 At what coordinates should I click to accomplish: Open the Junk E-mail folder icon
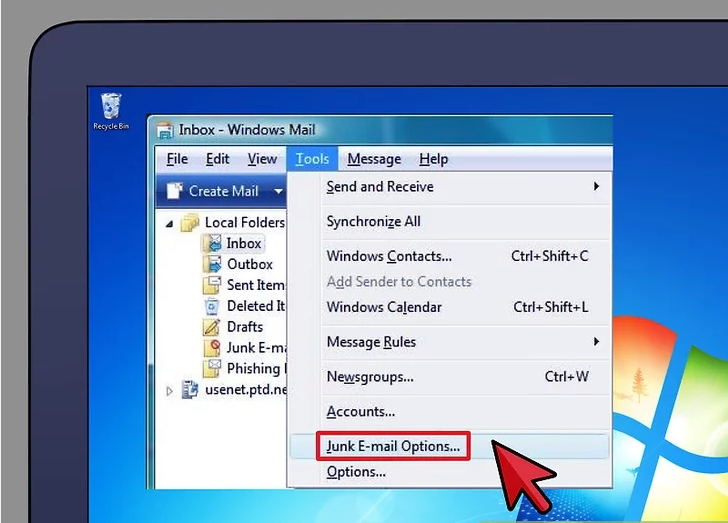pyautogui.click(x=212, y=348)
